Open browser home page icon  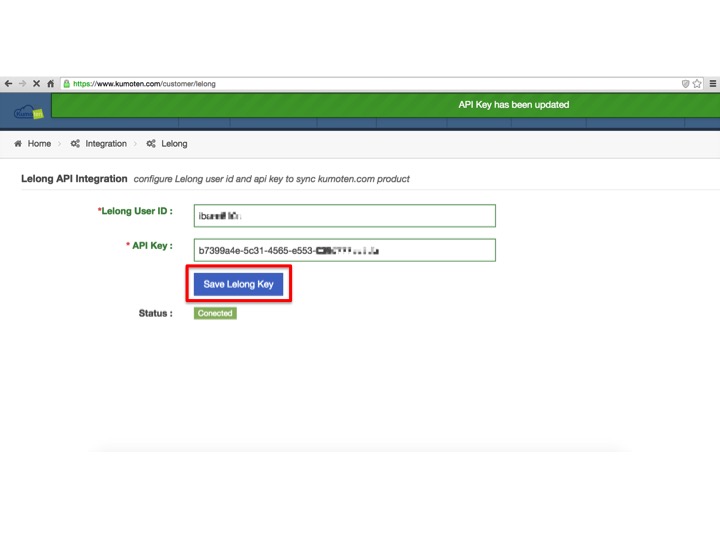coord(51,84)
